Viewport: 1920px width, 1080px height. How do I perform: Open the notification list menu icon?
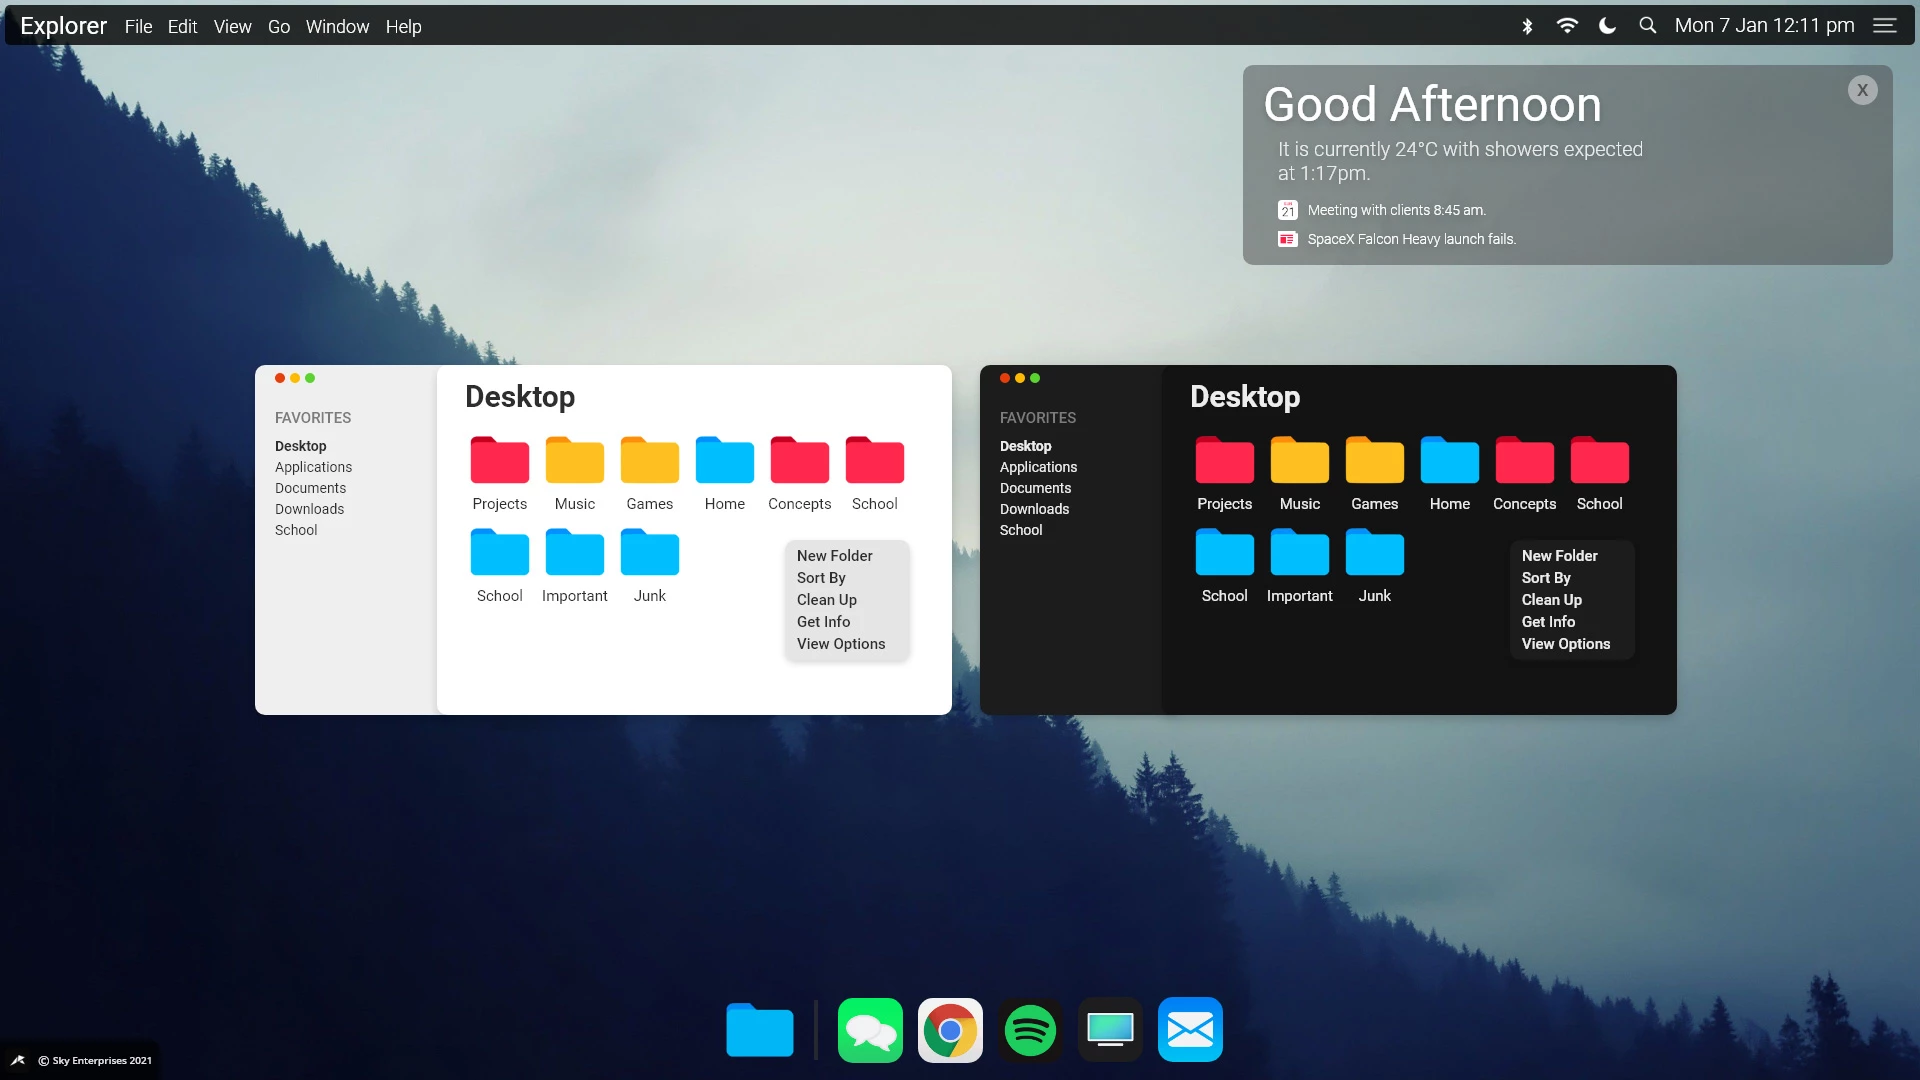click(x=1885, y=26)
